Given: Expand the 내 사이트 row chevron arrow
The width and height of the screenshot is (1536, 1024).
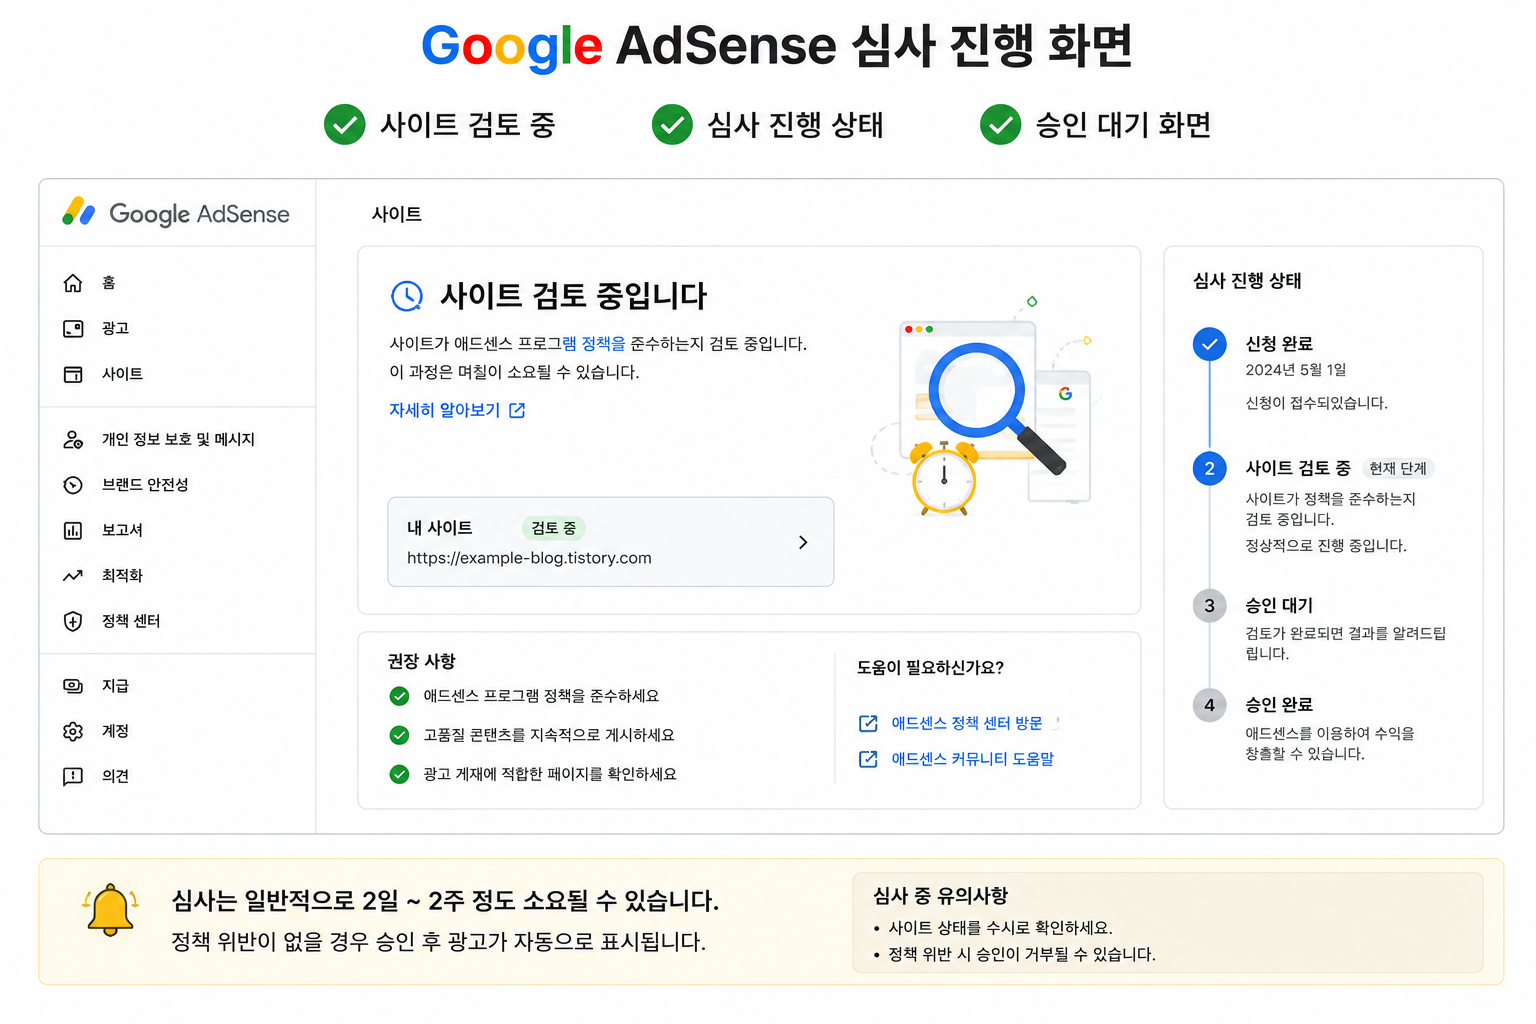Looking at the screenshot, I should 803,542.
